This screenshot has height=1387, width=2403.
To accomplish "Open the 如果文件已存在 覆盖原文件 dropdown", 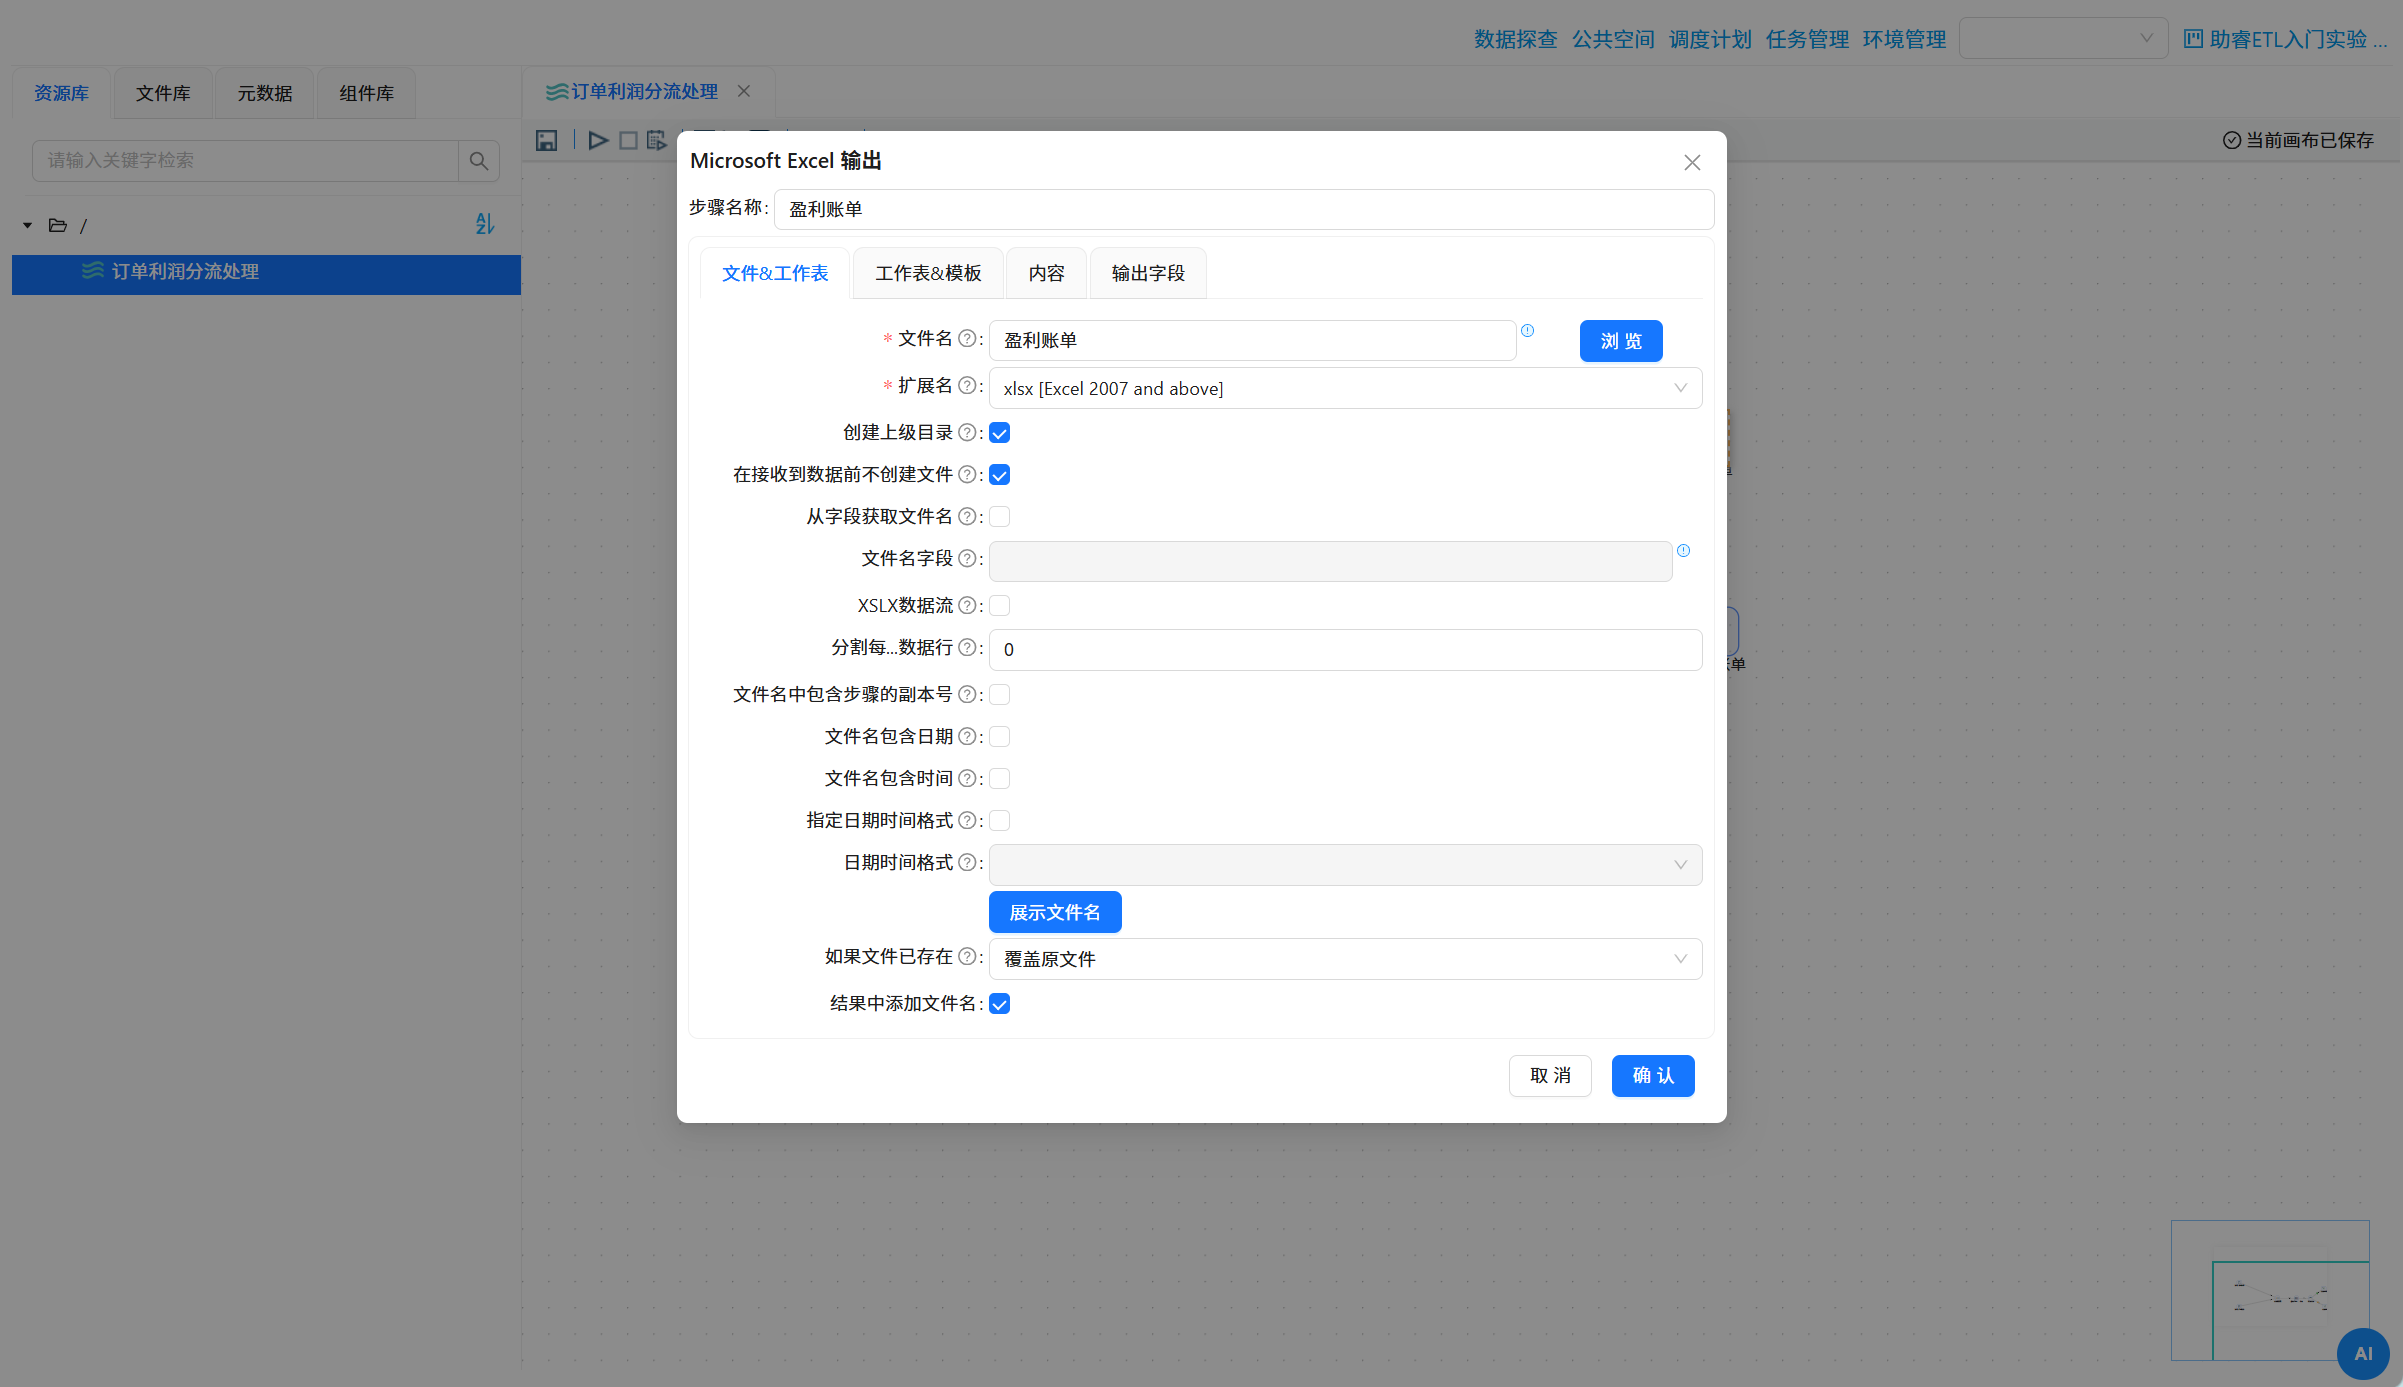I will point(1345,959).
